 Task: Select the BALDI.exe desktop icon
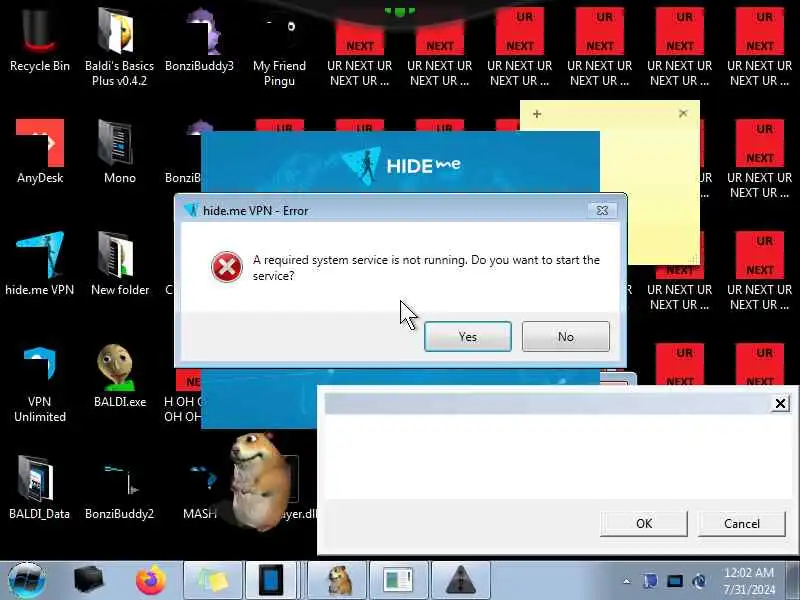tap(119, 376)
